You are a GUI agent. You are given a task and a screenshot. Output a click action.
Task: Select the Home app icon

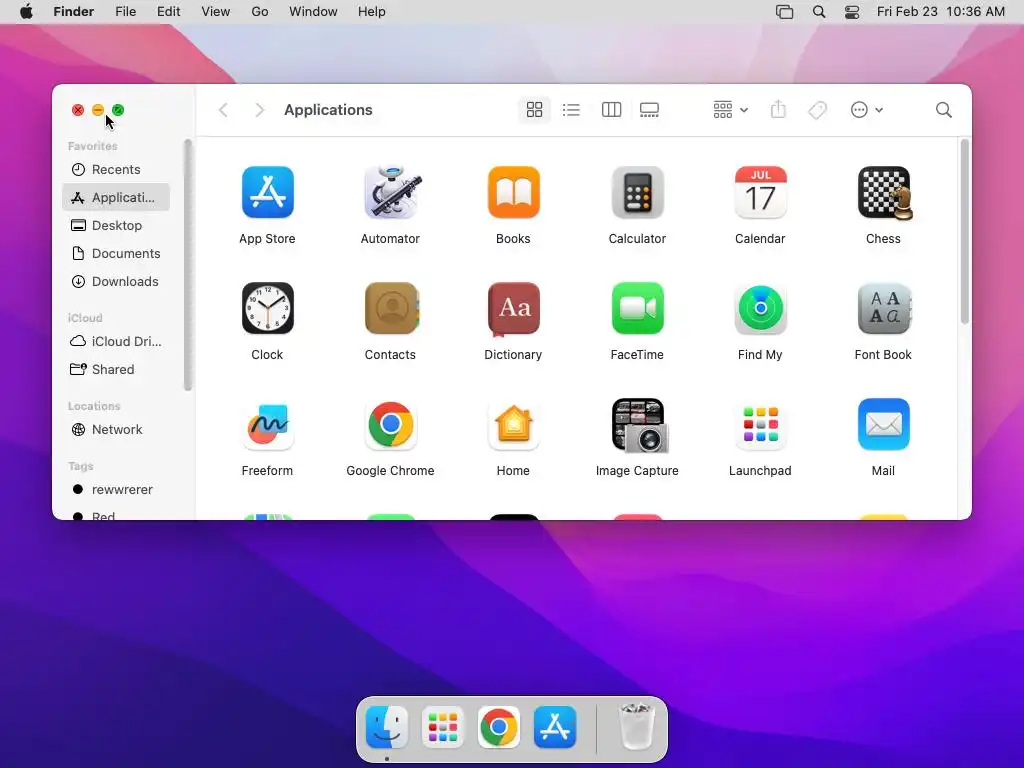514,424
